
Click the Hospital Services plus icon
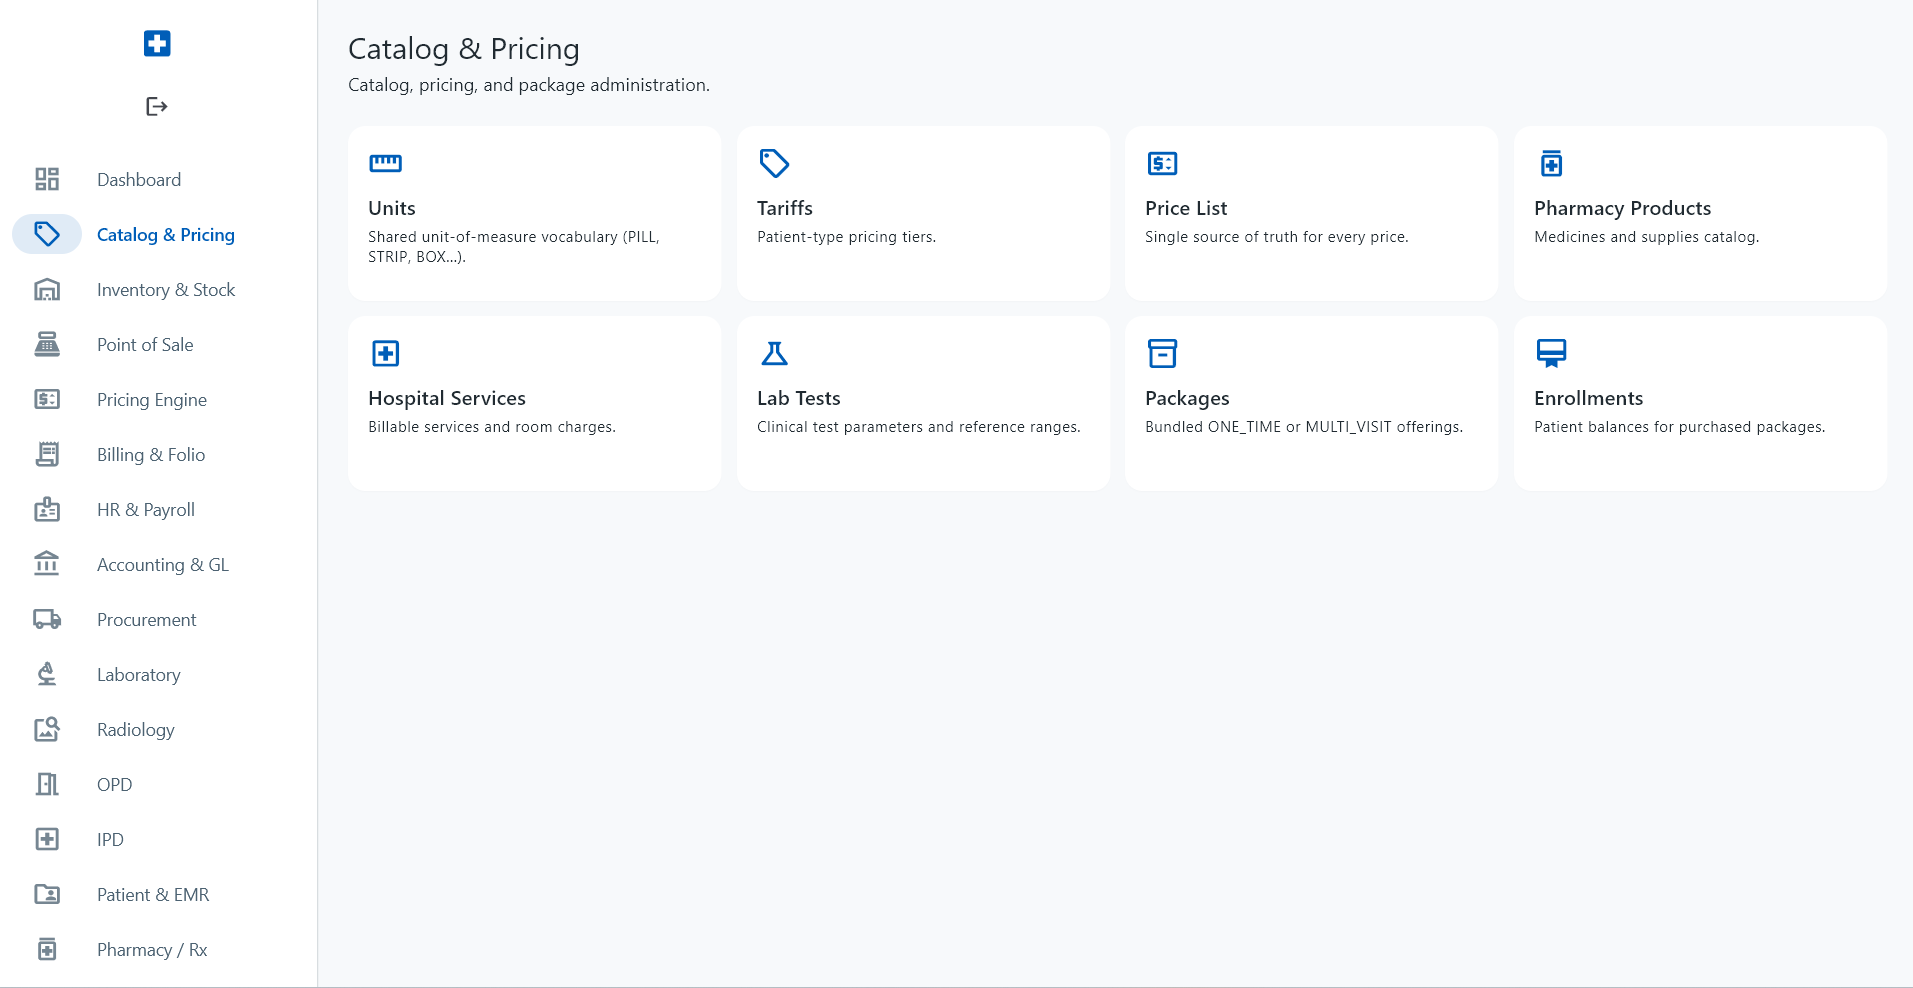pyautogui.click(x=386, y=353)
